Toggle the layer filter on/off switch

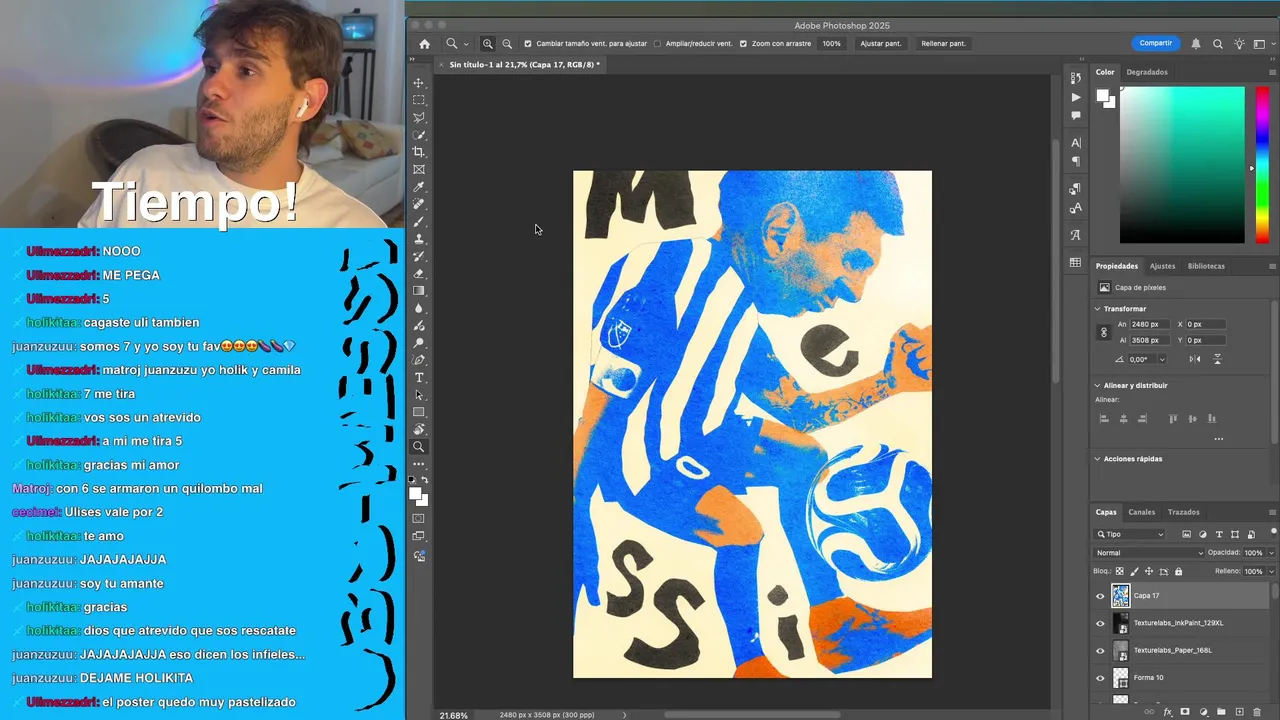pyautogui.click(x=1273, y=533)
